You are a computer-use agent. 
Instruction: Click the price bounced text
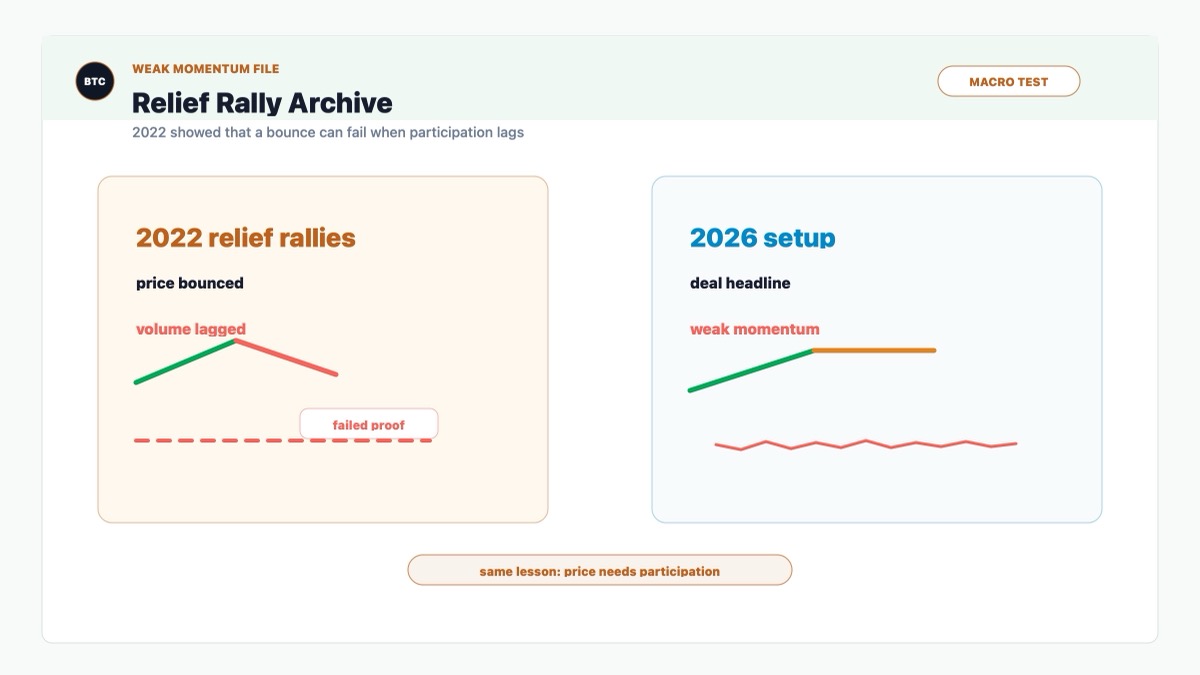pyautogui.click(x=190, y=283)
